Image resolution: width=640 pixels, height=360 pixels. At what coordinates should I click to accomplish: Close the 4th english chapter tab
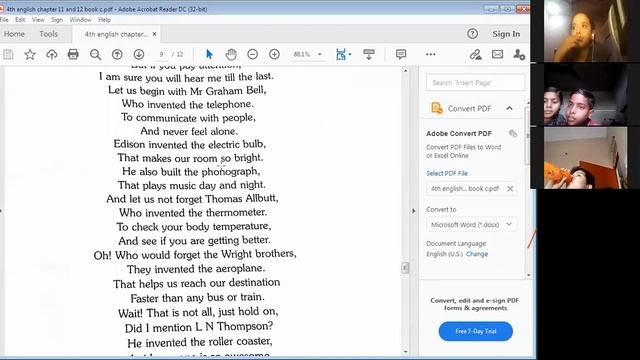(154, 34)
